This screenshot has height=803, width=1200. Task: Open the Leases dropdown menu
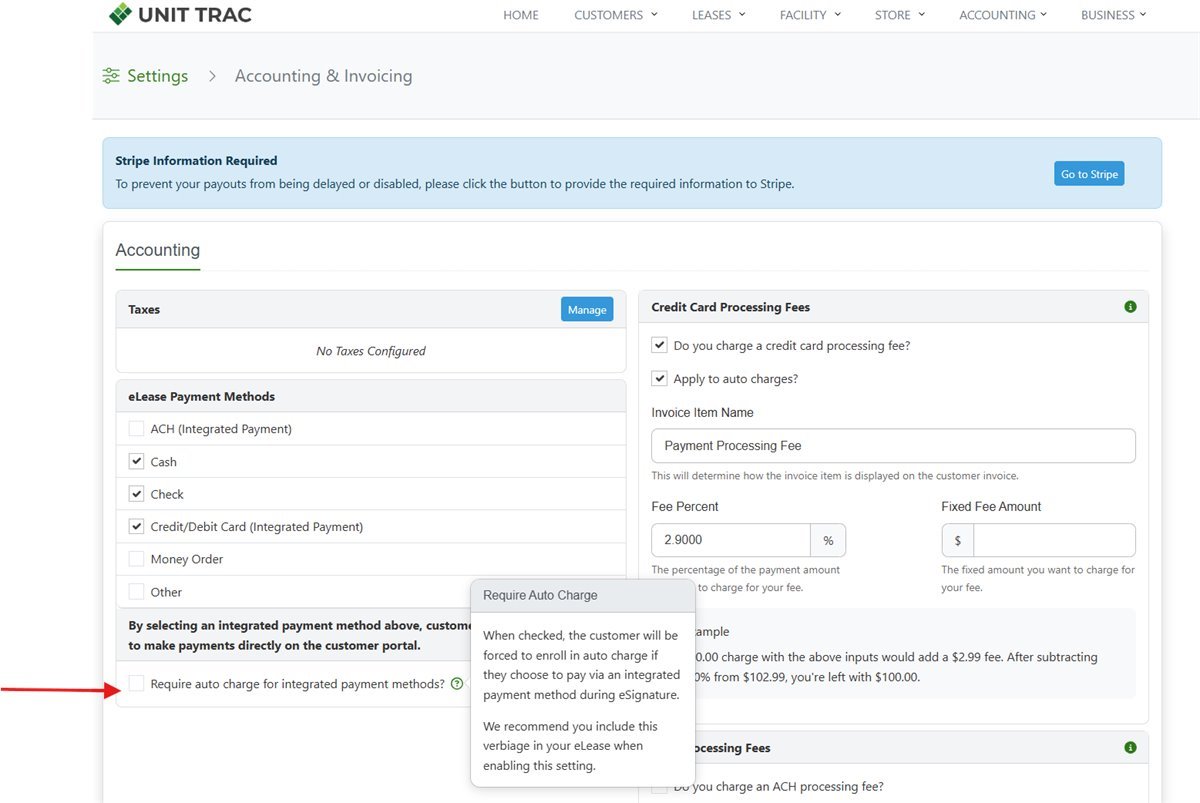[x=718, y=15]
